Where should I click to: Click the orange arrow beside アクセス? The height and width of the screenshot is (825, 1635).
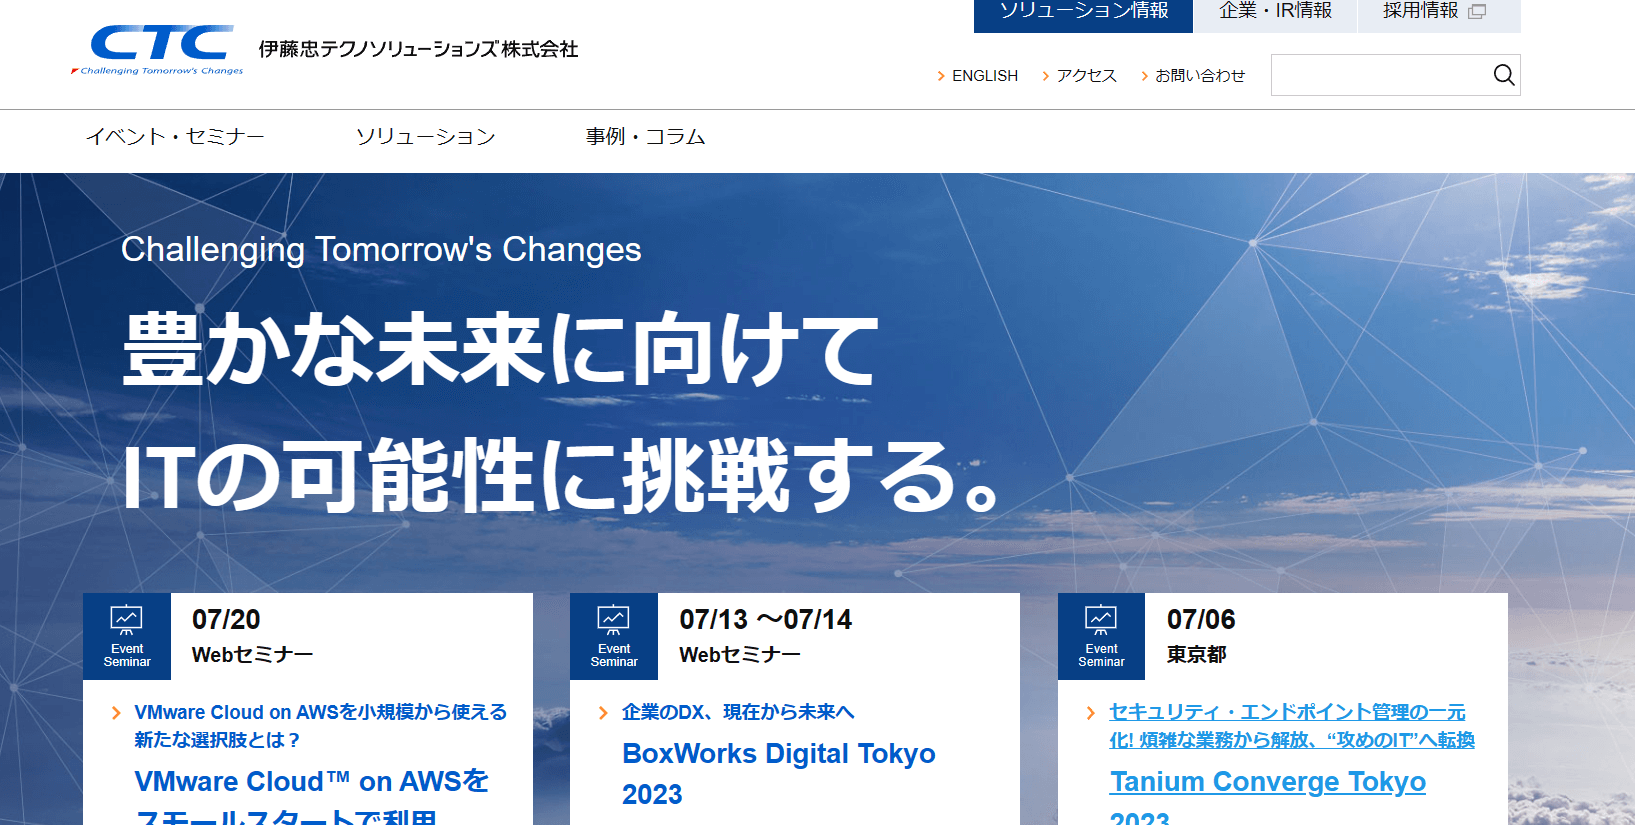1045,76
